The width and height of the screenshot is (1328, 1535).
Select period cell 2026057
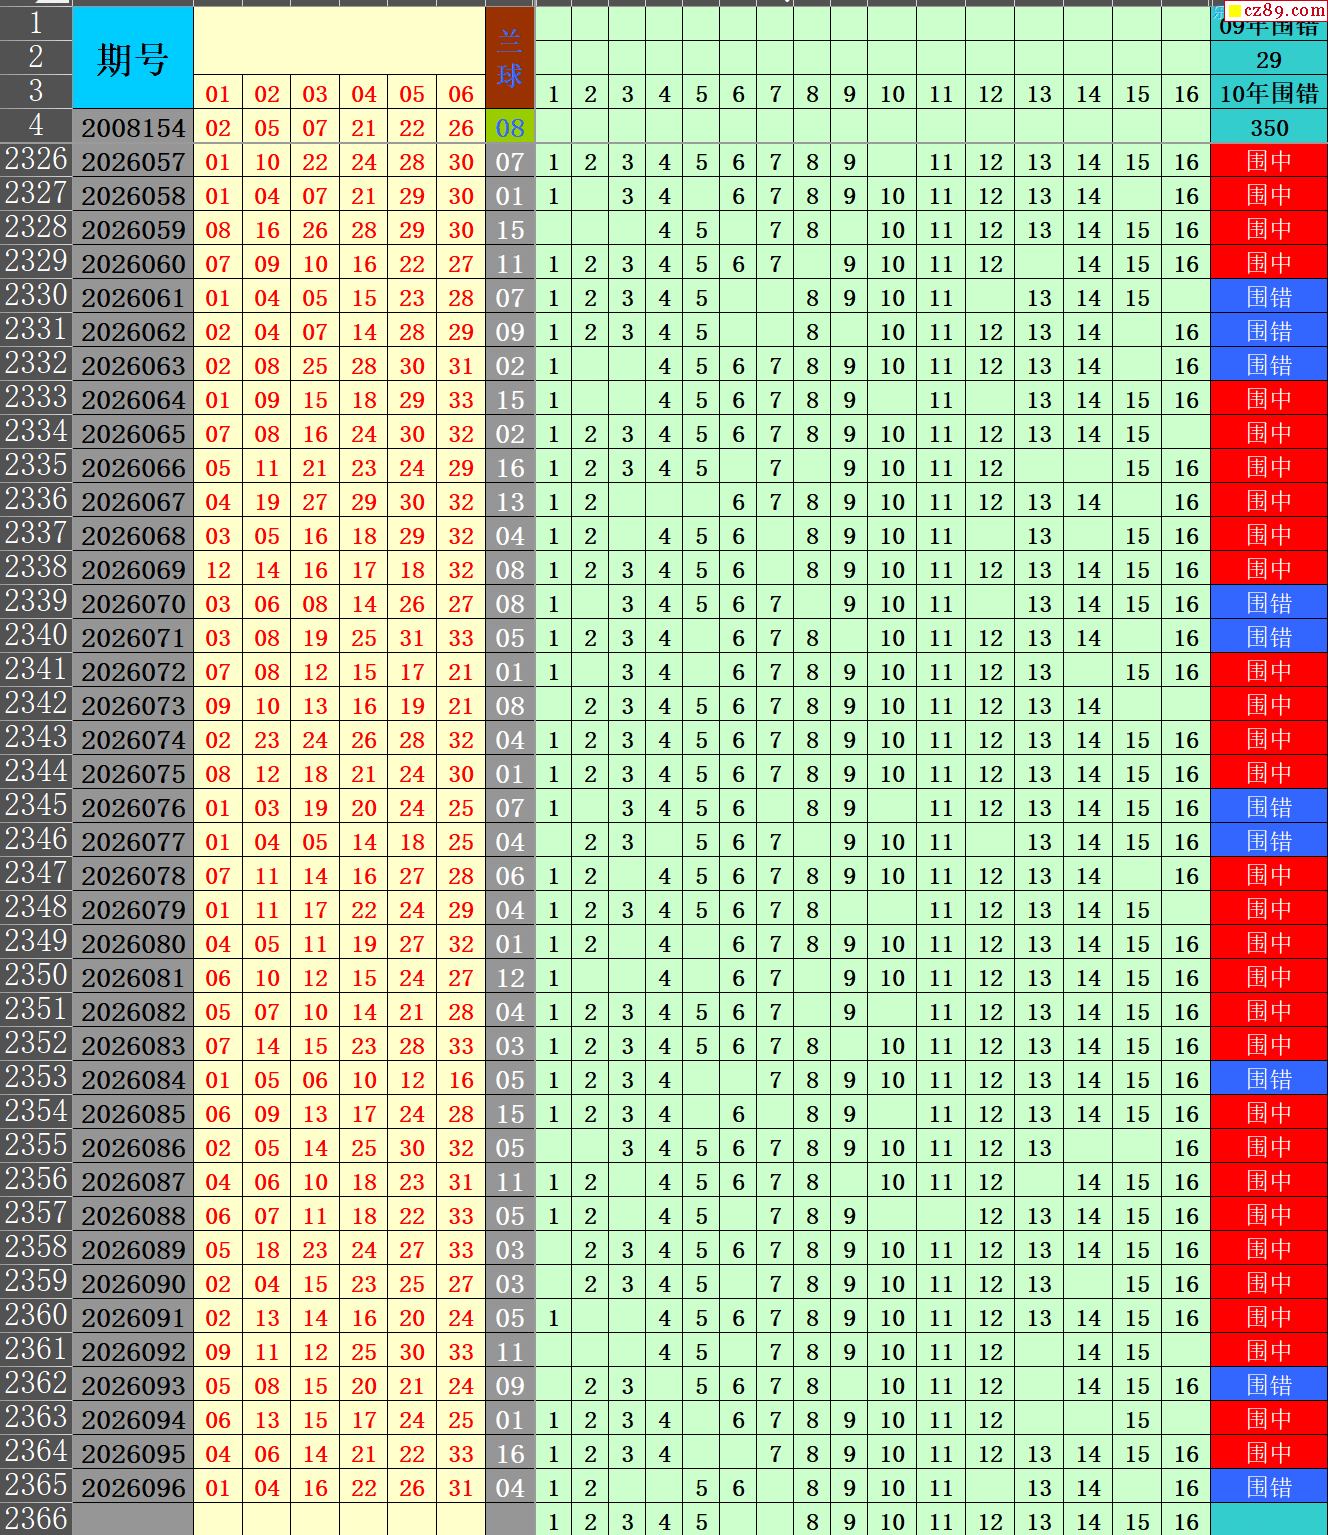(133, 161)
